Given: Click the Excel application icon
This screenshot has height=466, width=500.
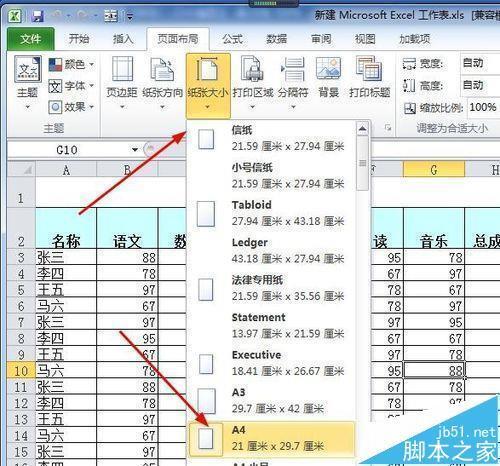Looking at the screenshot, I should (15, 16).
